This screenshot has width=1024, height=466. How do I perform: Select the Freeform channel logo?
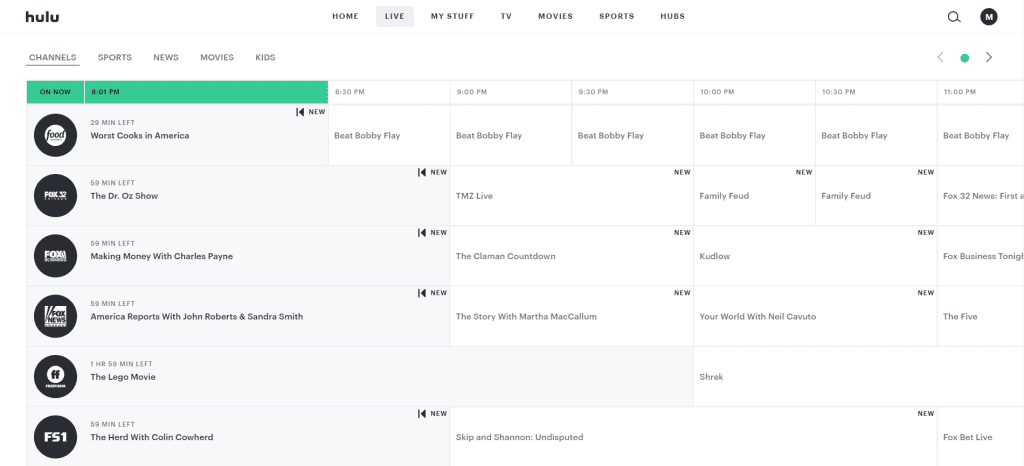coord(55,377)
